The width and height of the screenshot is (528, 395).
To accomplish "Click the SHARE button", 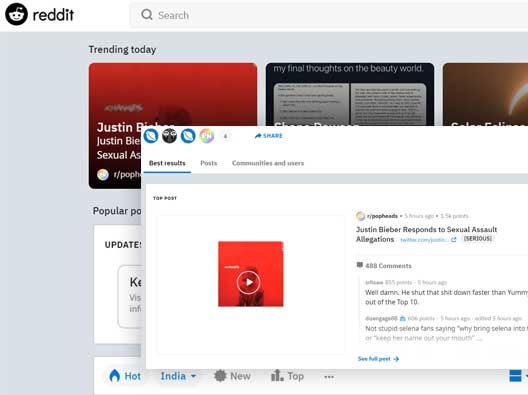I will click(268, 136).
